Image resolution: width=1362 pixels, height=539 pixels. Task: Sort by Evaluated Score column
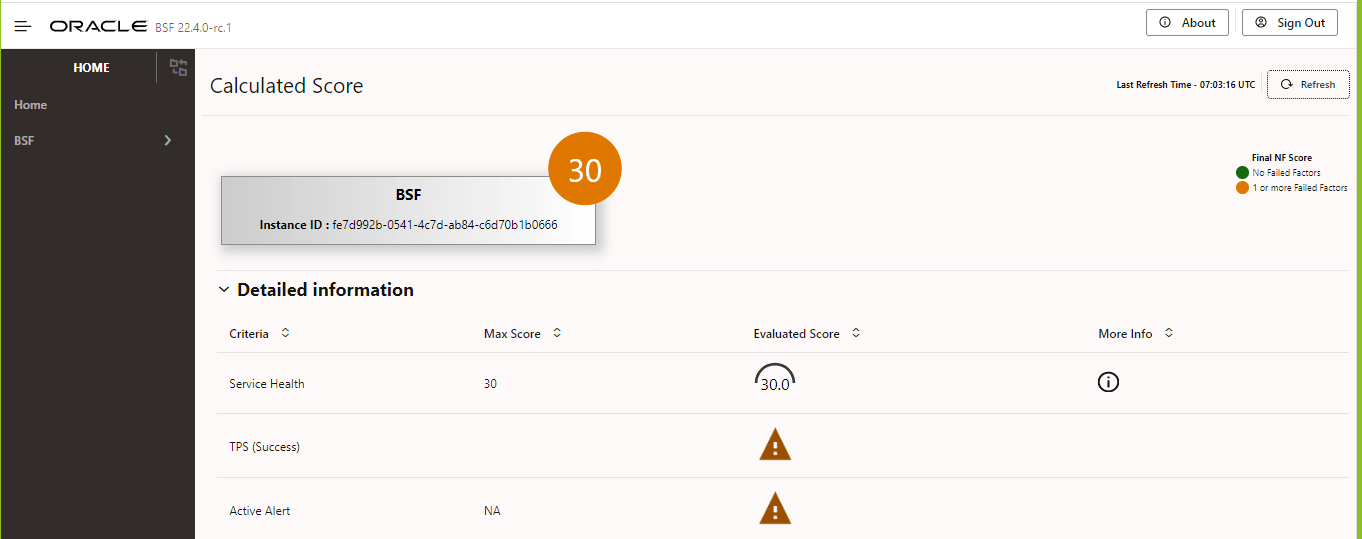(856, 333)
